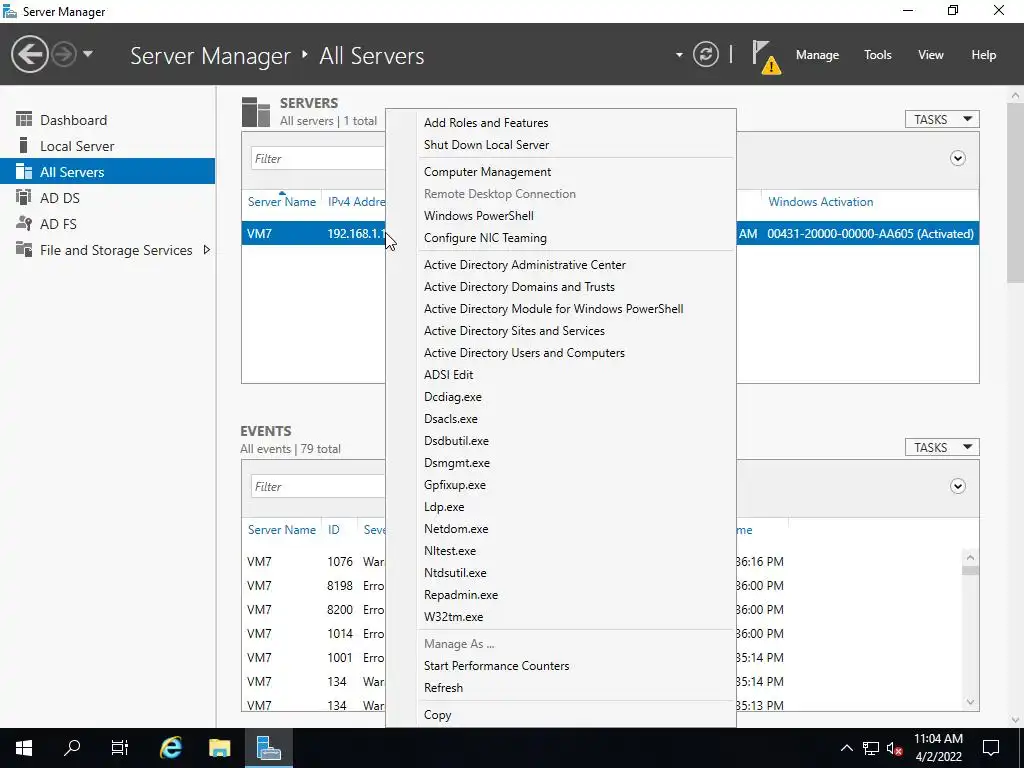Click the Local Server icon

24,145
